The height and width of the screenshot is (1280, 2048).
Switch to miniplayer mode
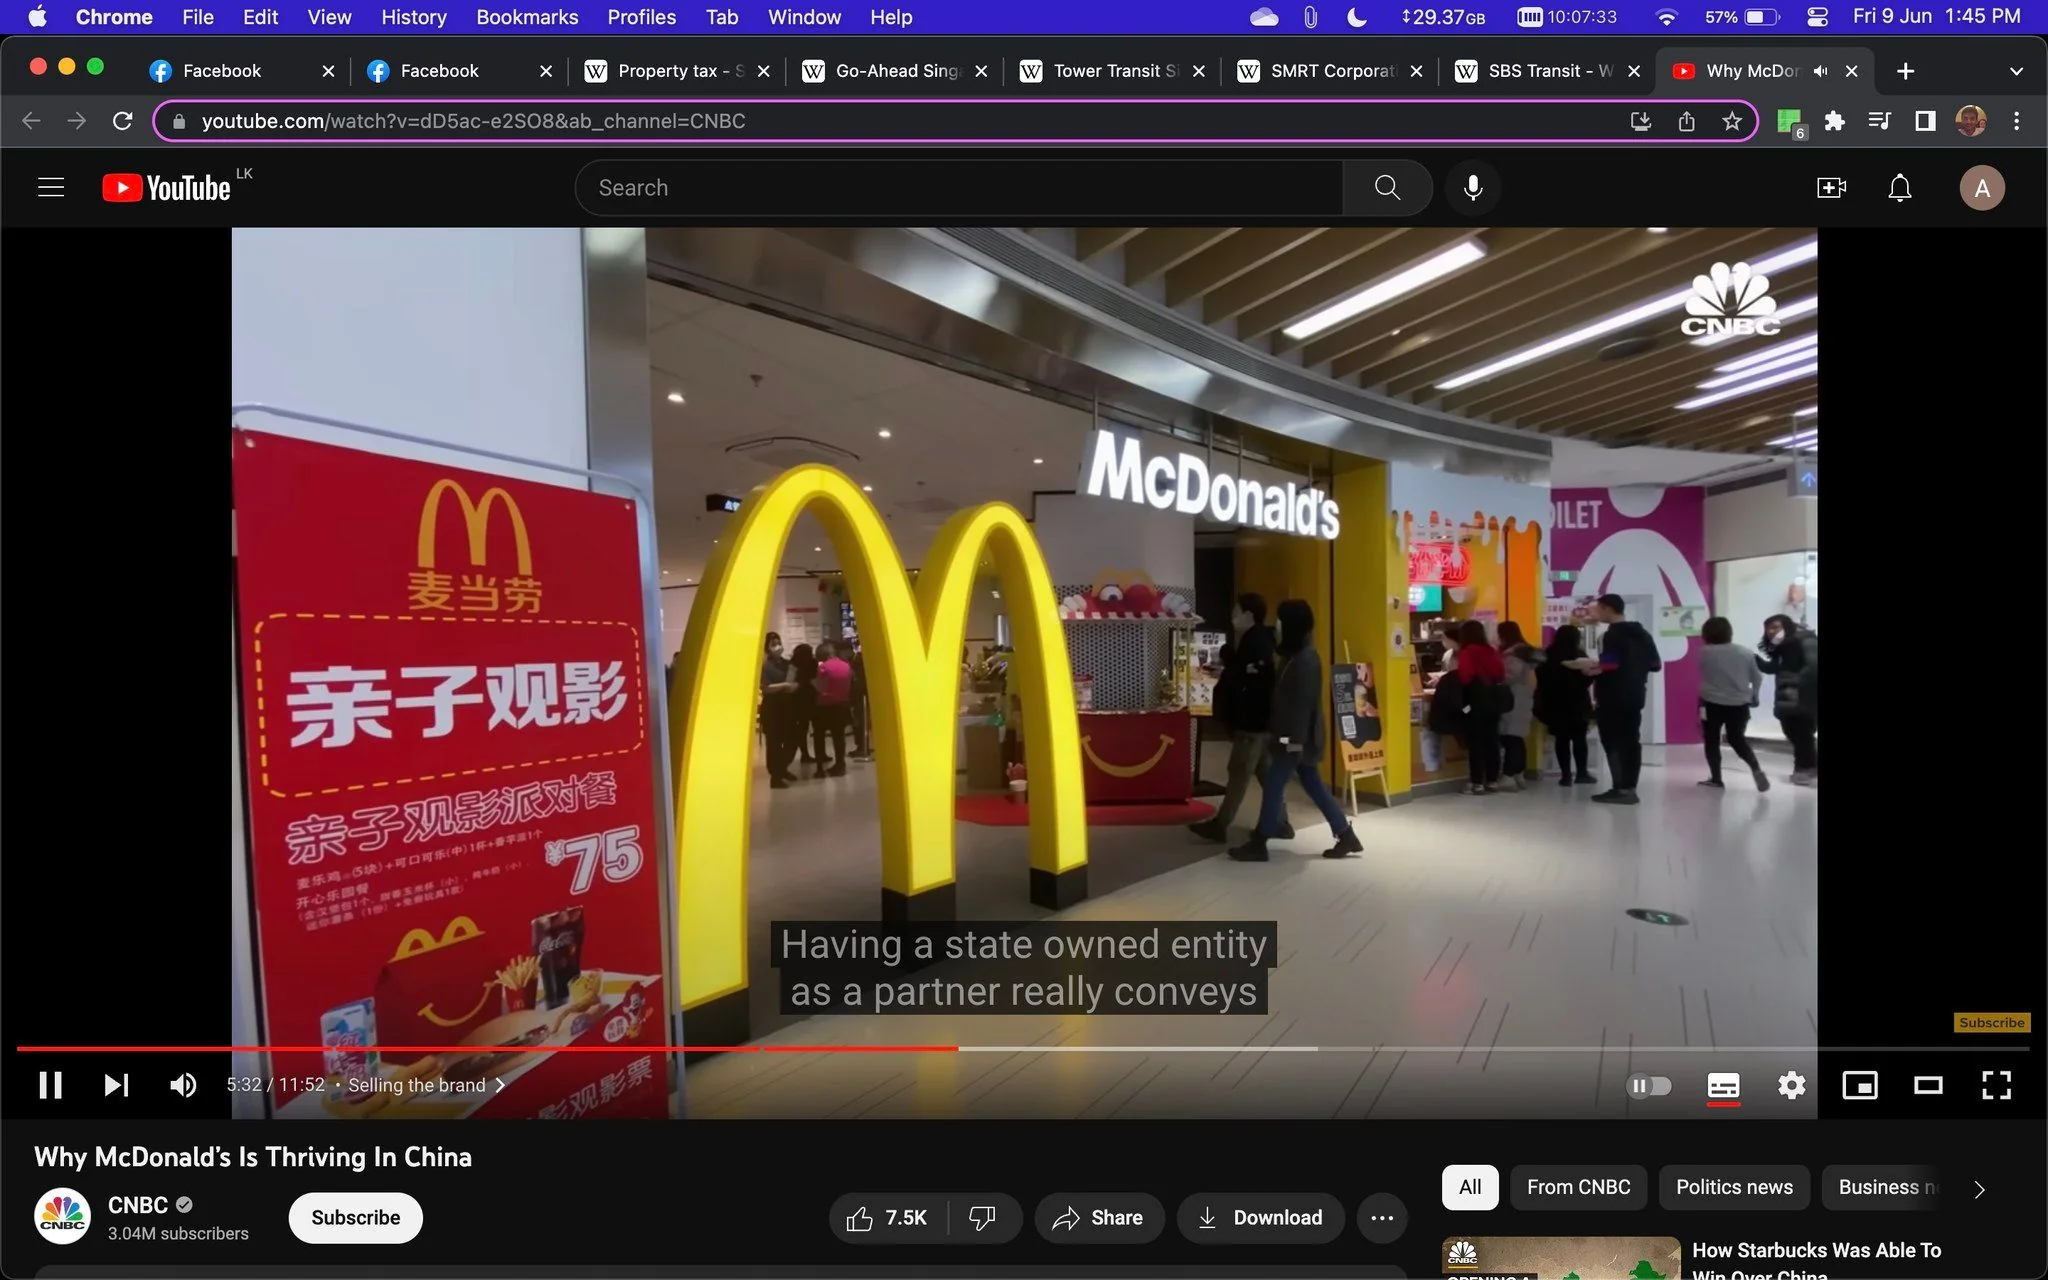1859,1085
